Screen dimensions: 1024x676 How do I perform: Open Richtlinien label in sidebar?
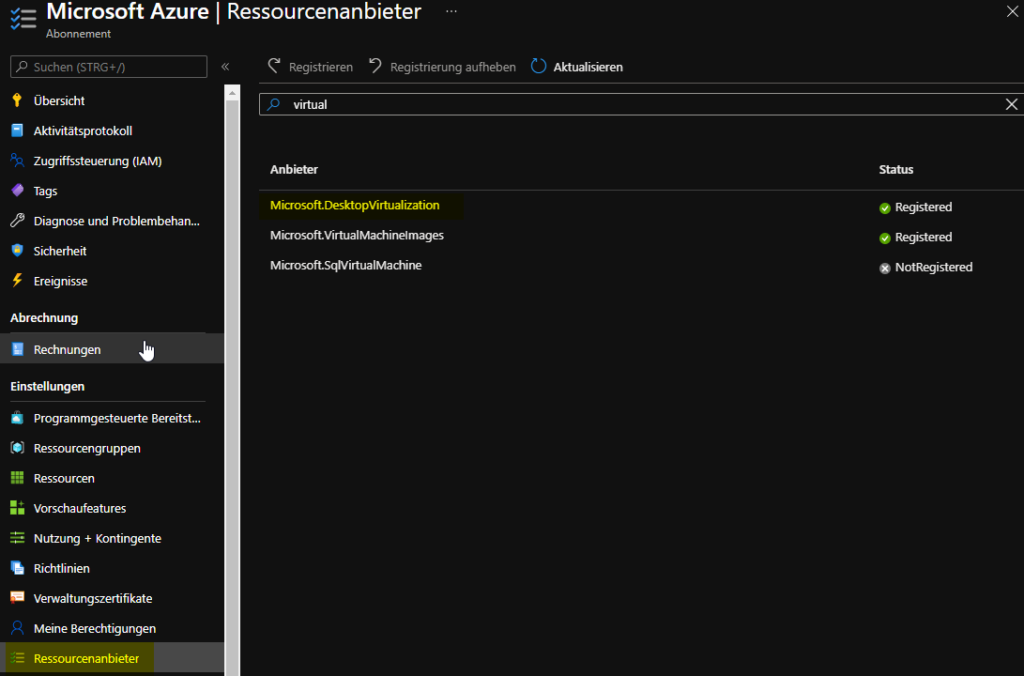point(61,568)
